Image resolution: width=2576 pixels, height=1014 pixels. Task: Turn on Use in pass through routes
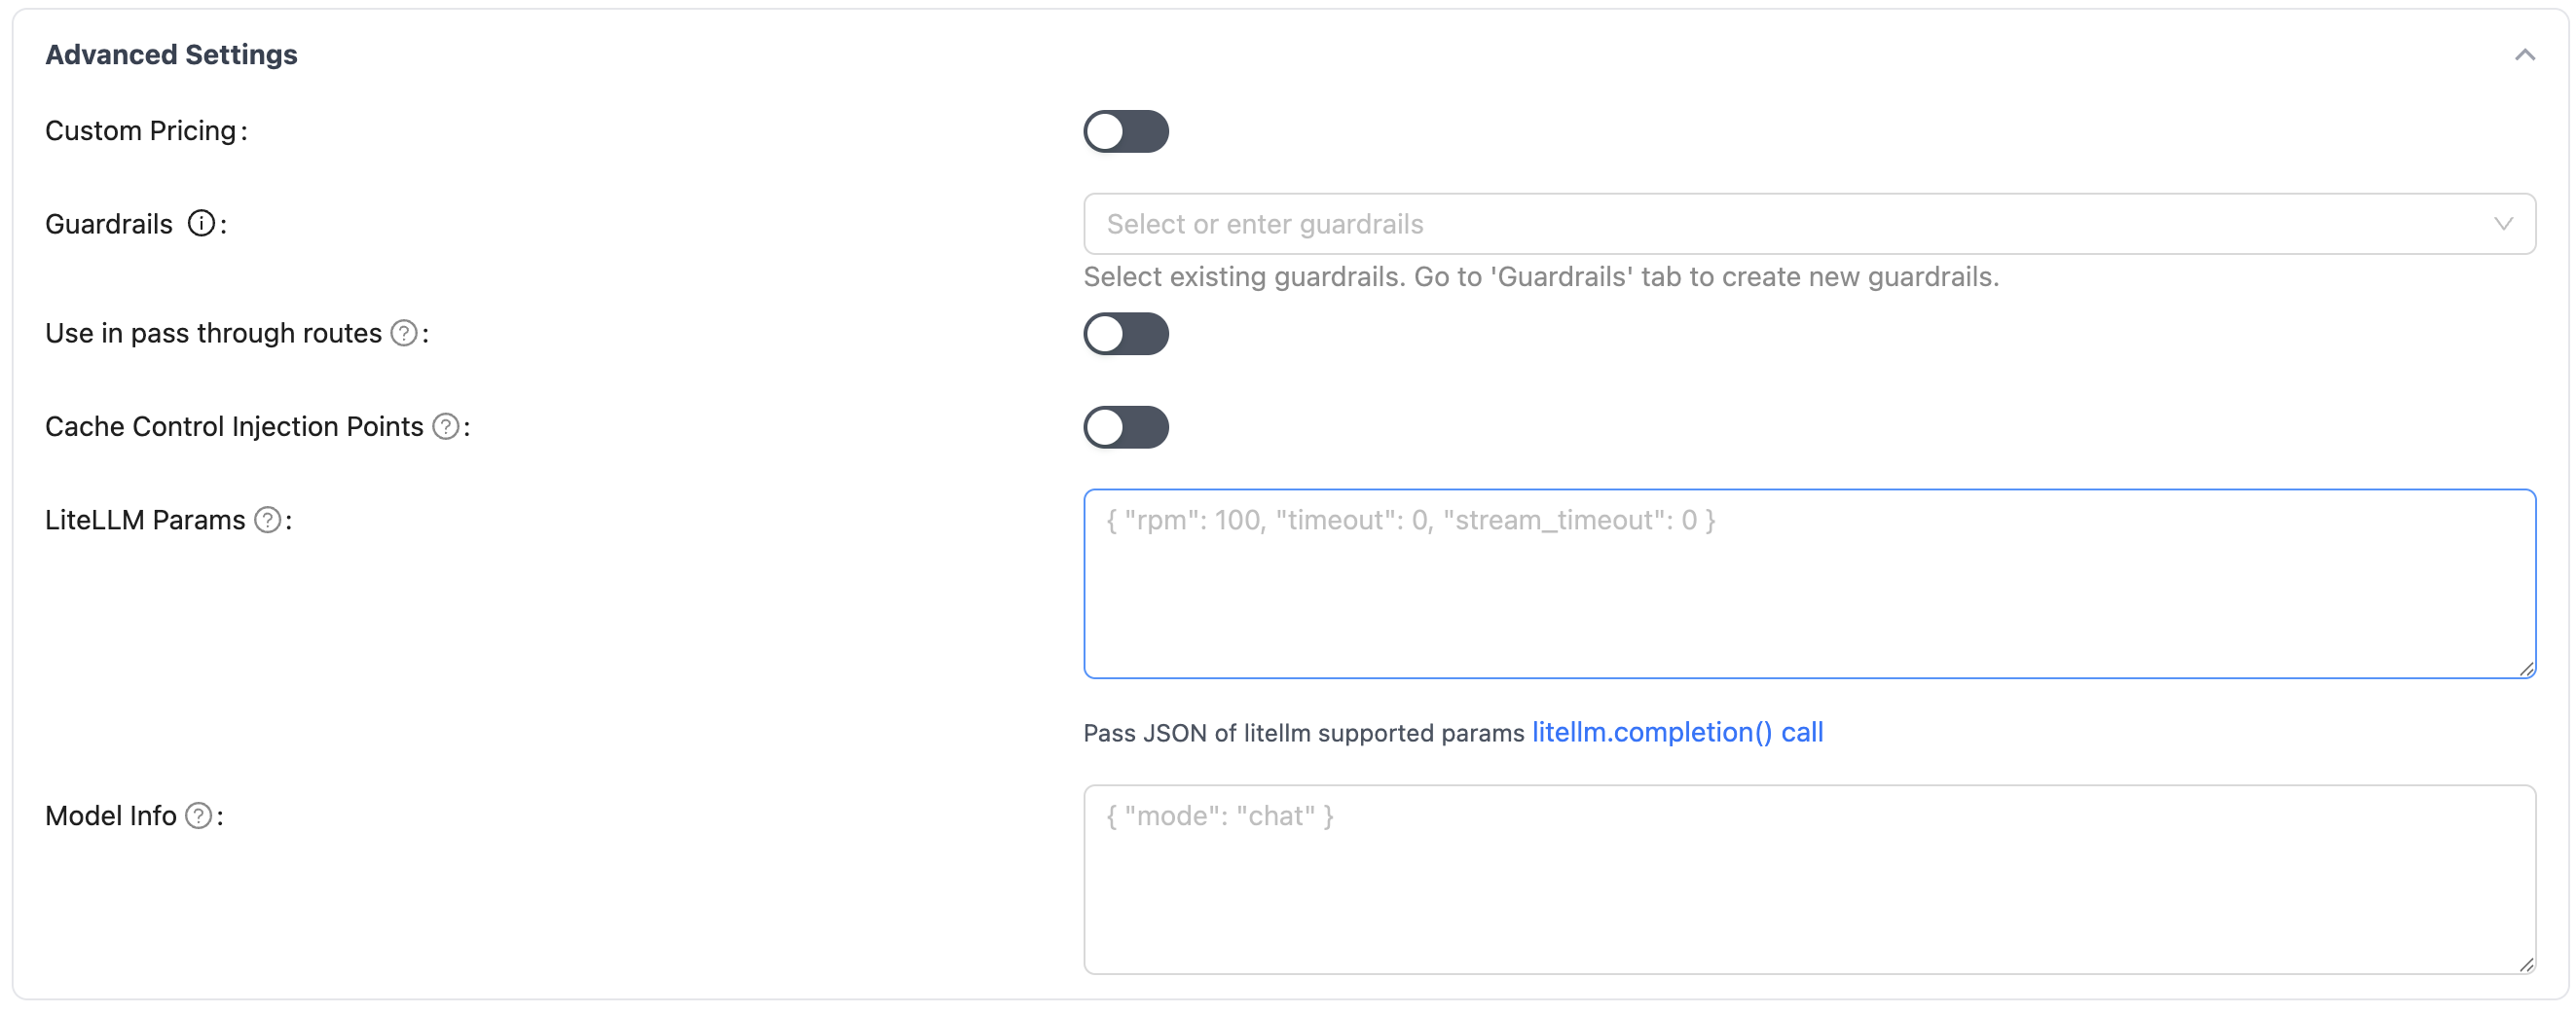click(x=1125, y=334)
